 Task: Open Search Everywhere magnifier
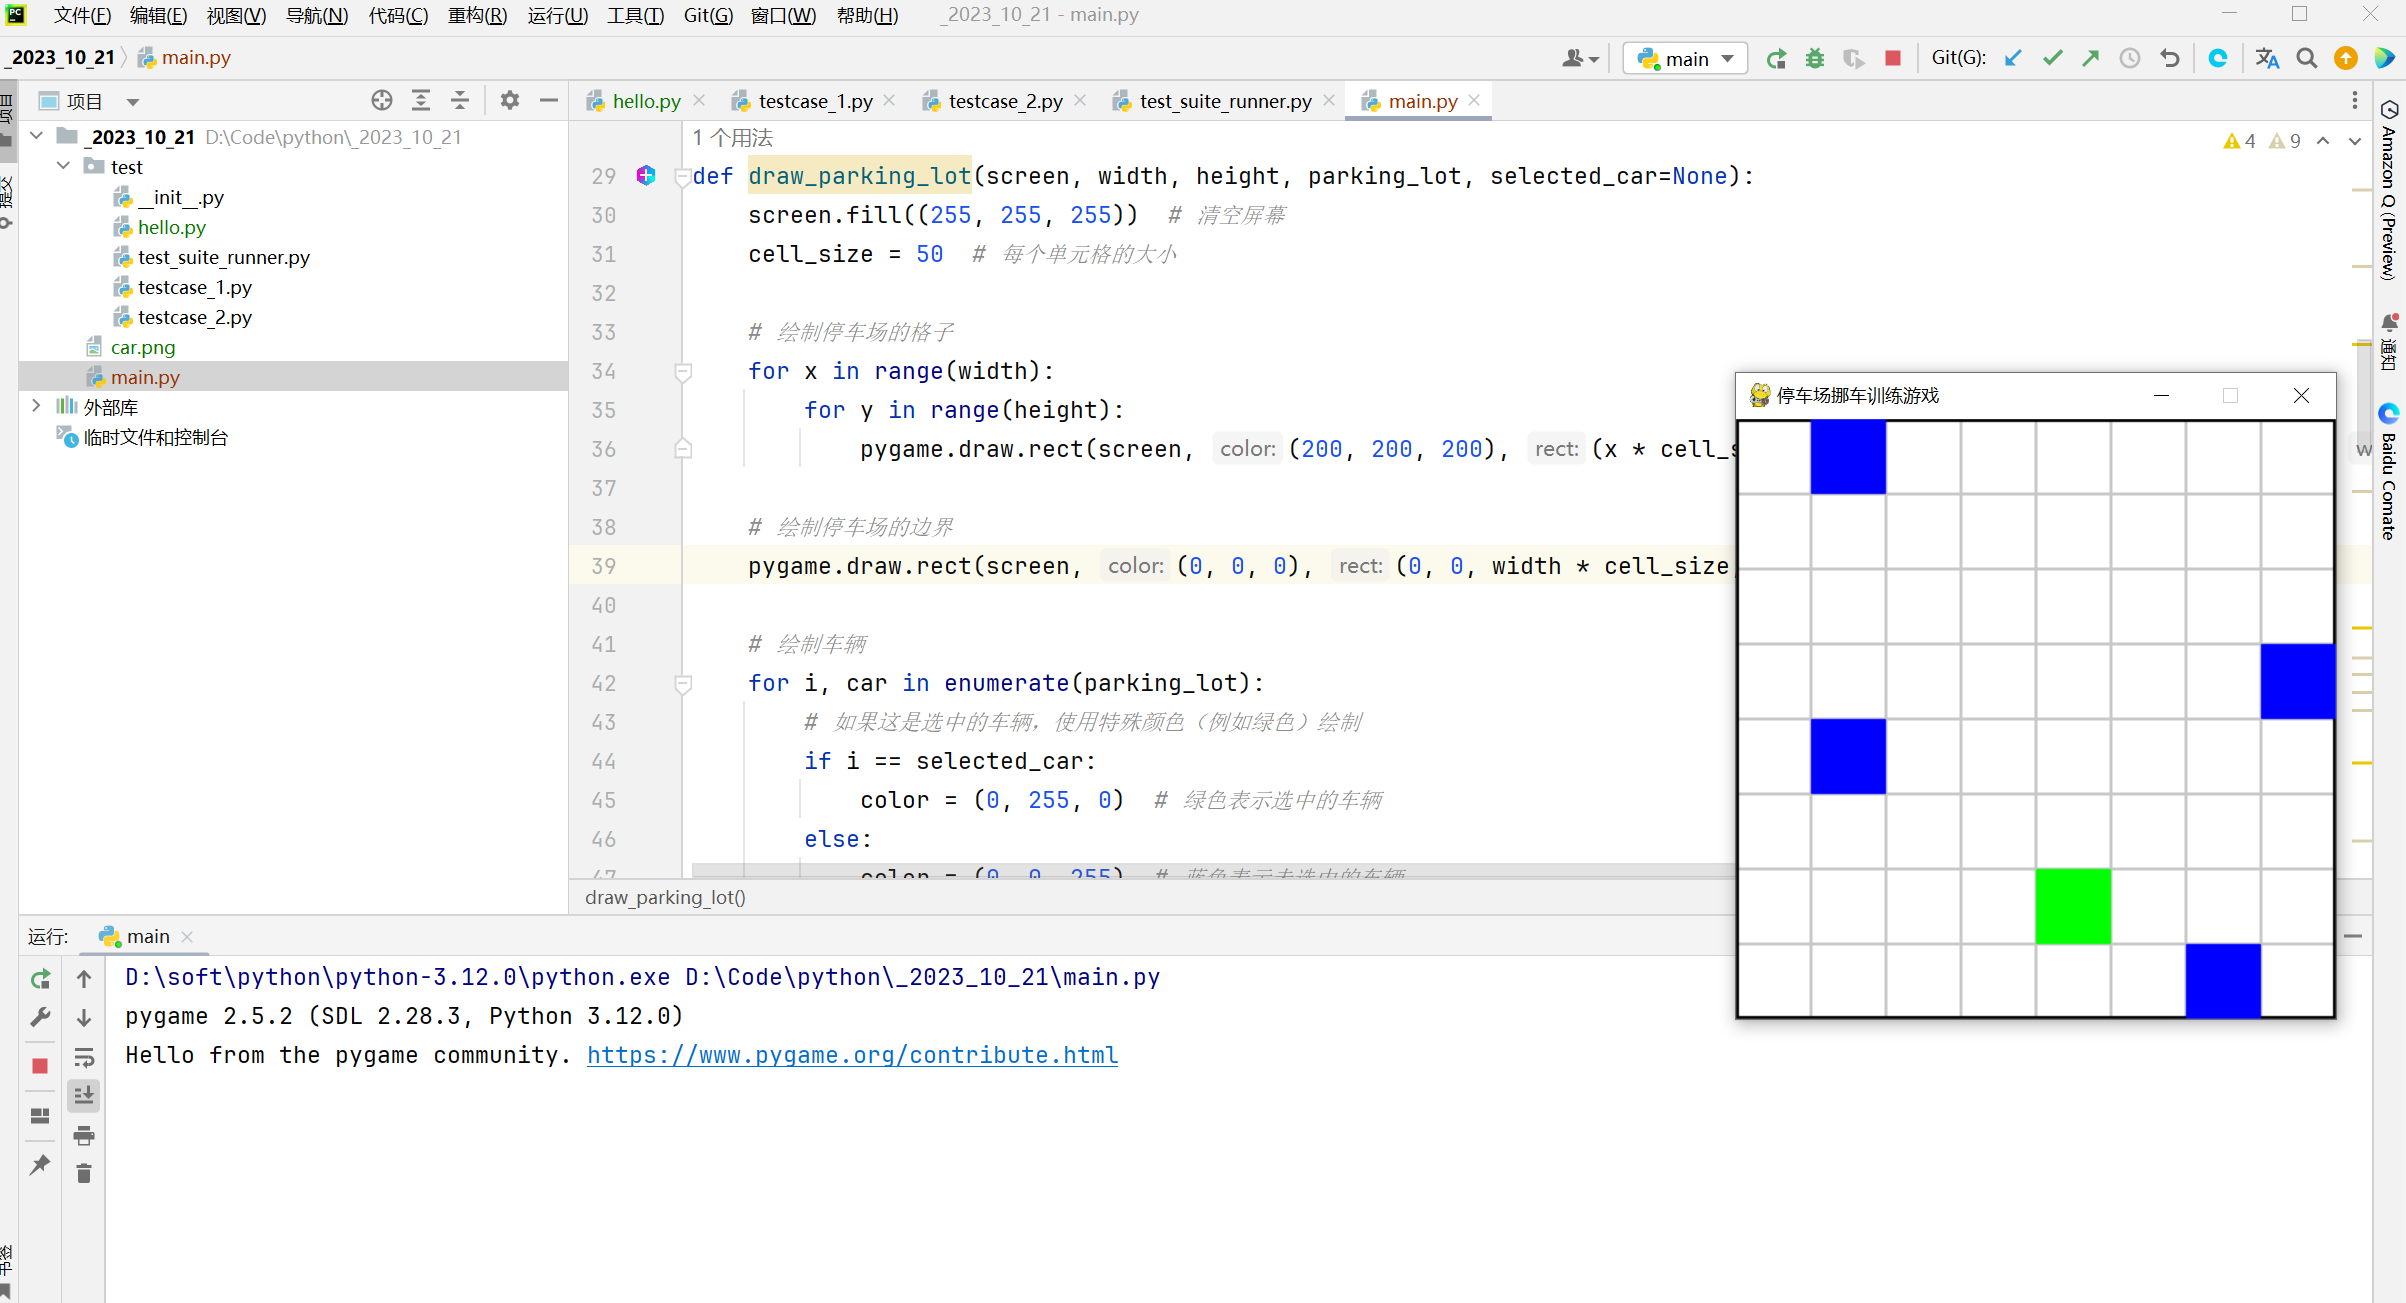(x=2307, y=59)
